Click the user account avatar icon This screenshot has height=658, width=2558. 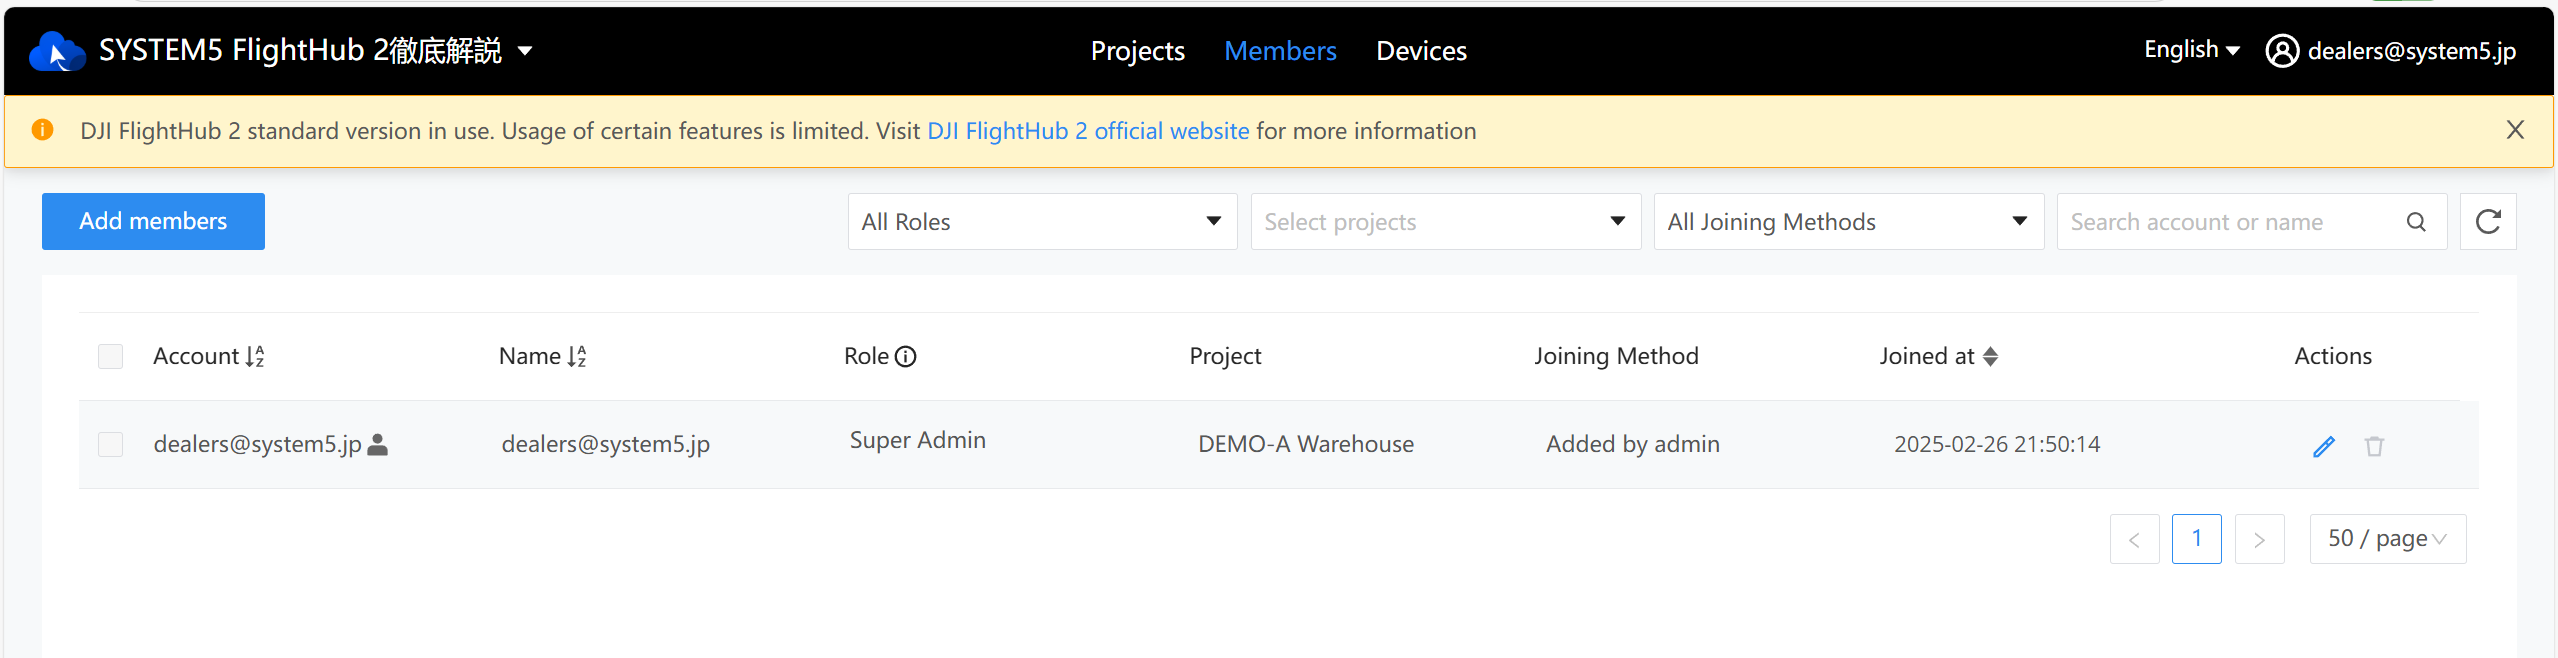[2281, 51]
